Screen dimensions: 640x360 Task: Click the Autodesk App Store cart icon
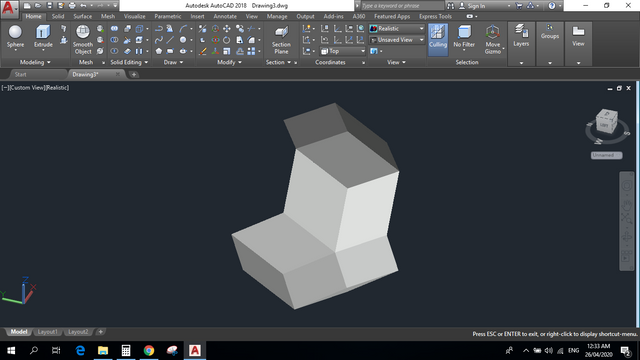(519, 6)
